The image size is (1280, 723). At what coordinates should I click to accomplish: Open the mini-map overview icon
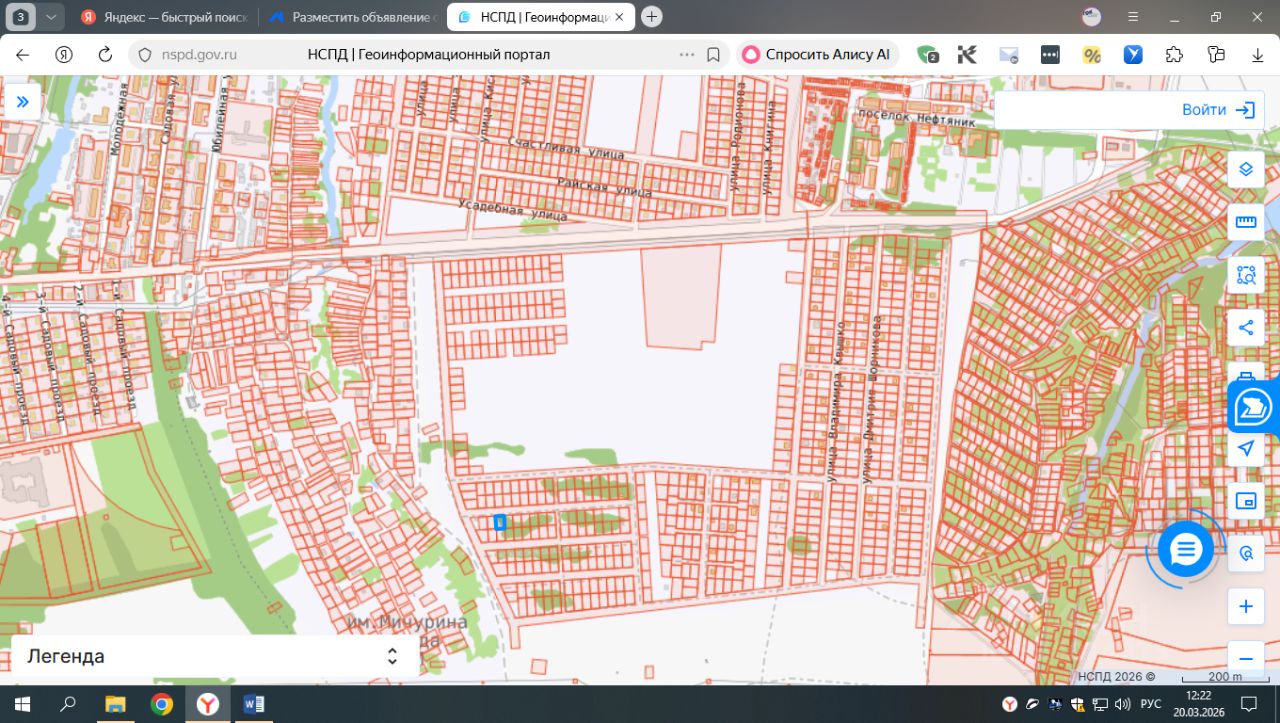tap(1246, 500)
